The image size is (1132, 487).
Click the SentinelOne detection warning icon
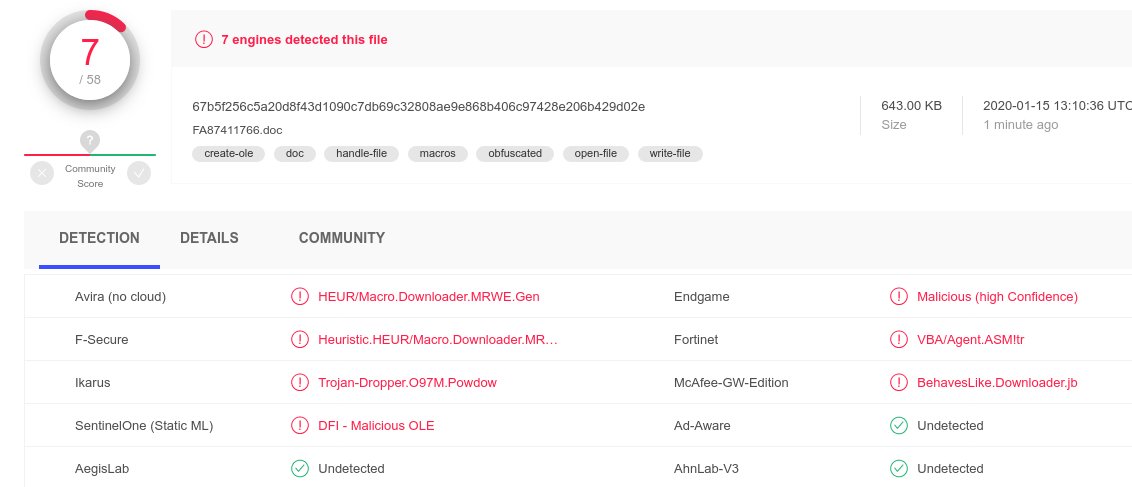coord(300,426)
